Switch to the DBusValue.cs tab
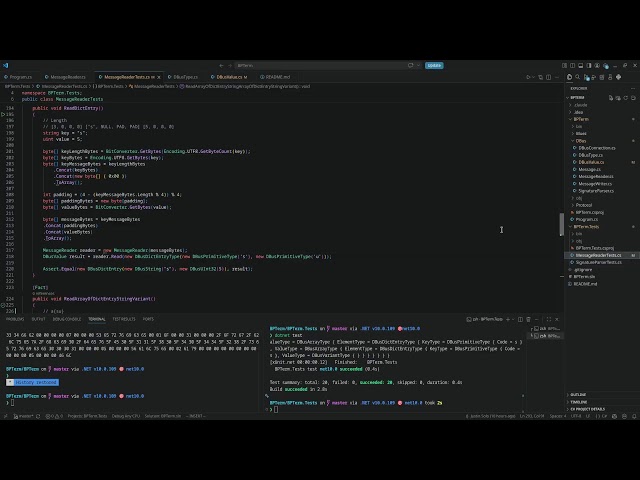Screen dimensions: 640x480 (x=229, y=77)
